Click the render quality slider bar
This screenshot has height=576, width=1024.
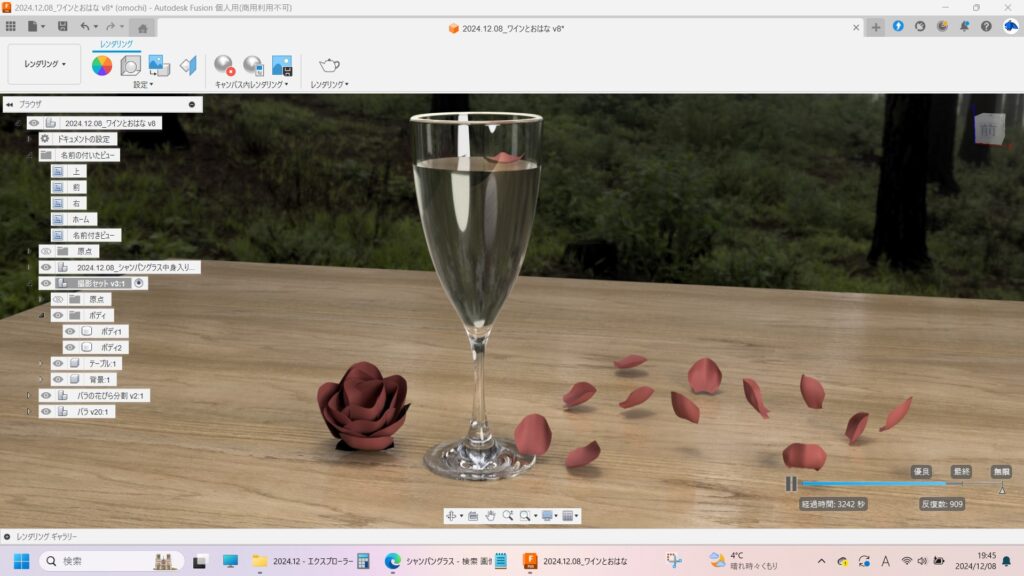pos(880,484)
